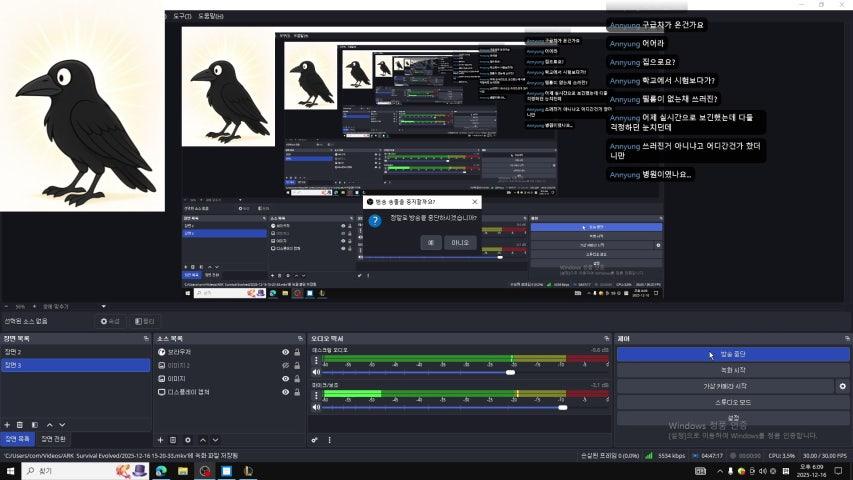
Task: Show the hidden 이미지 2 source
Action: click(x=285, y=366)
